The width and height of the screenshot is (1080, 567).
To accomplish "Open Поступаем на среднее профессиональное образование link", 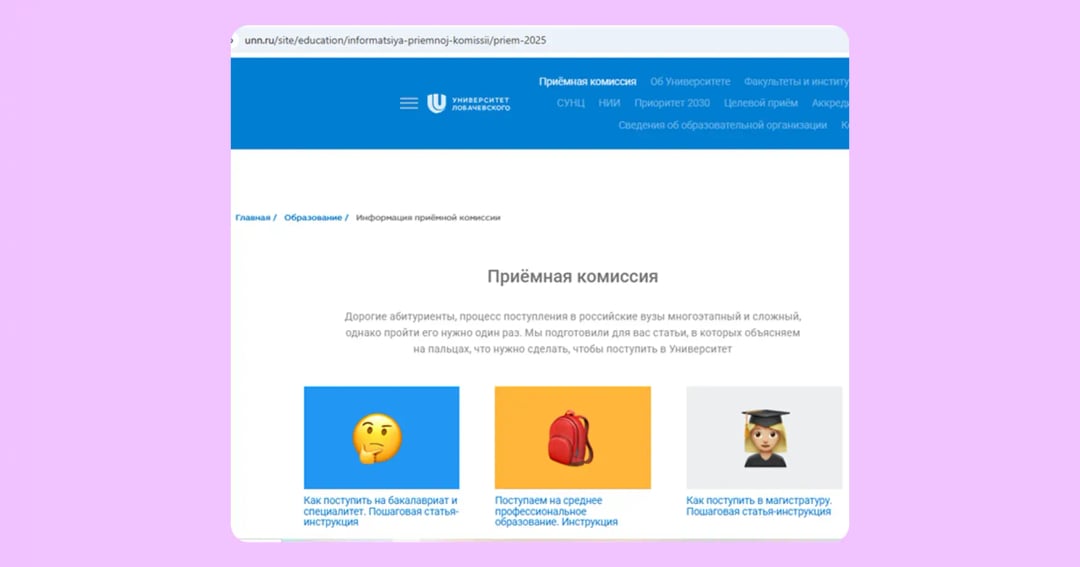I will click(557, 511).
